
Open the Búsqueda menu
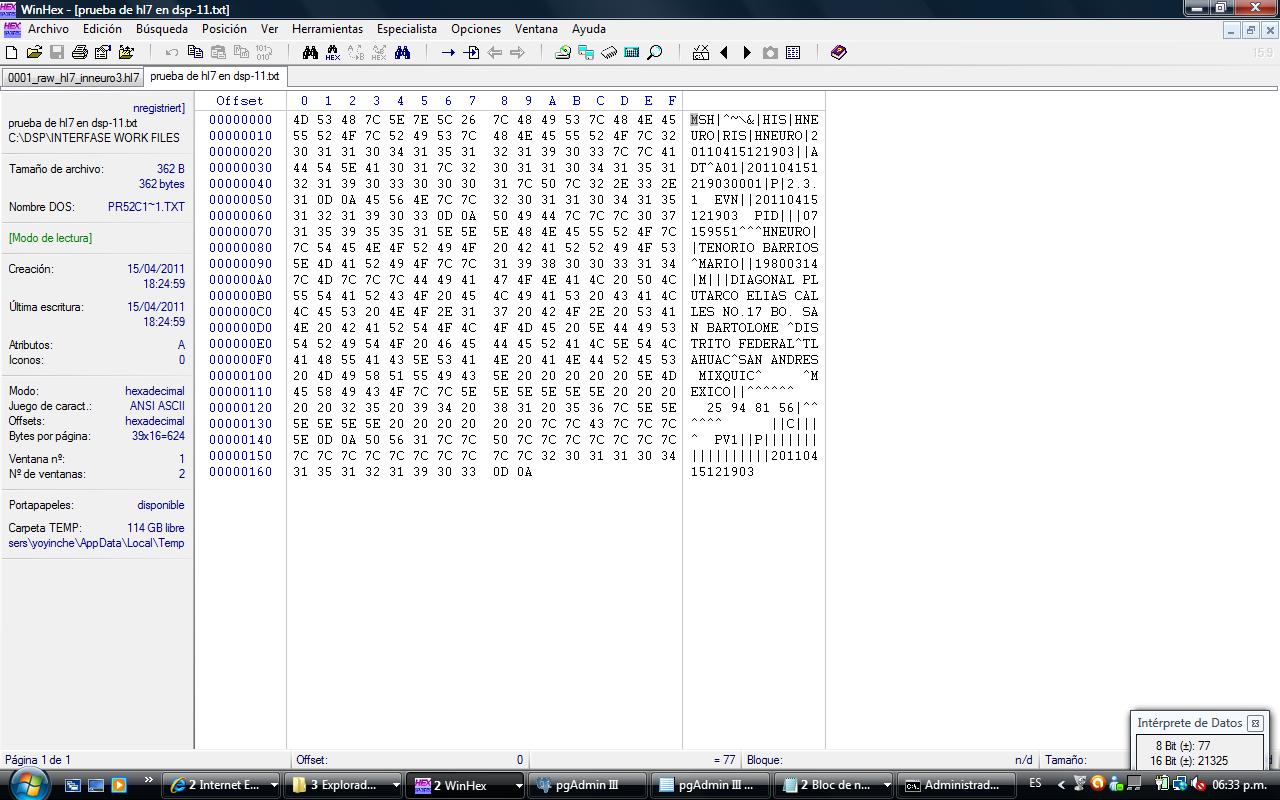162,29
